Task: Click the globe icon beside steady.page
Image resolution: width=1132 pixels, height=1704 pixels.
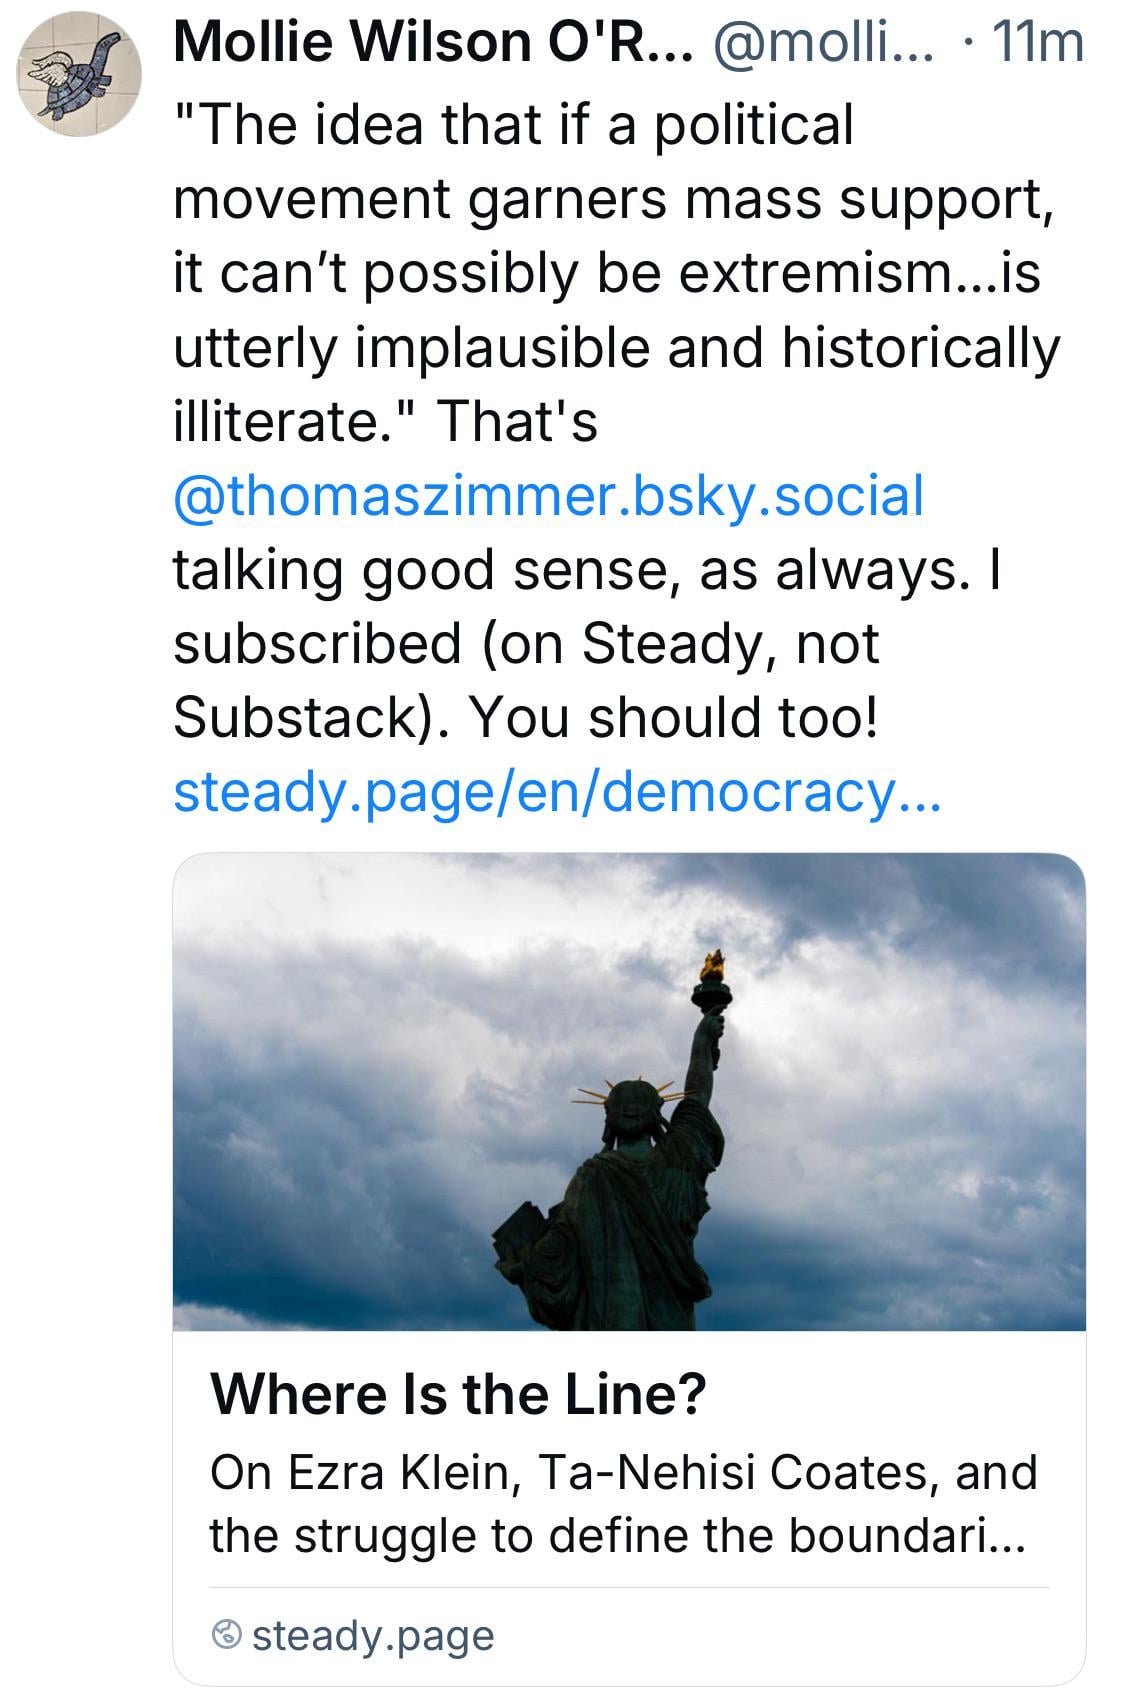Action: point(227,1635)
